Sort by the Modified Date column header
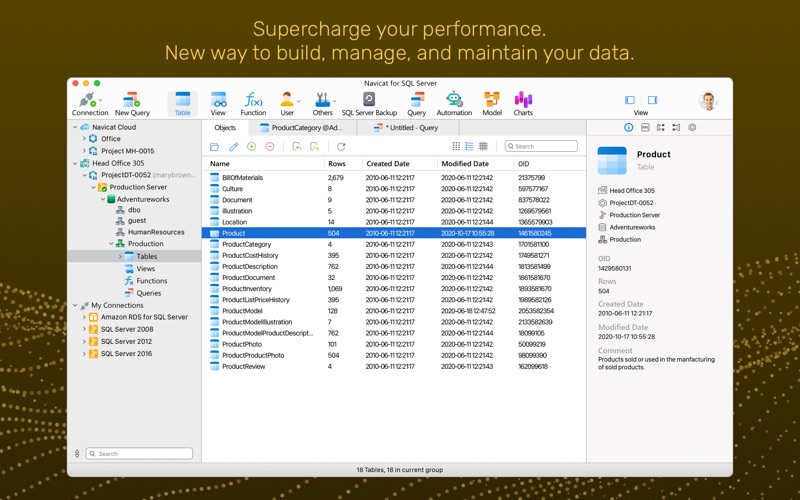Screen dimensions: 800x500 pyautogui.click(x=475, y=164)
